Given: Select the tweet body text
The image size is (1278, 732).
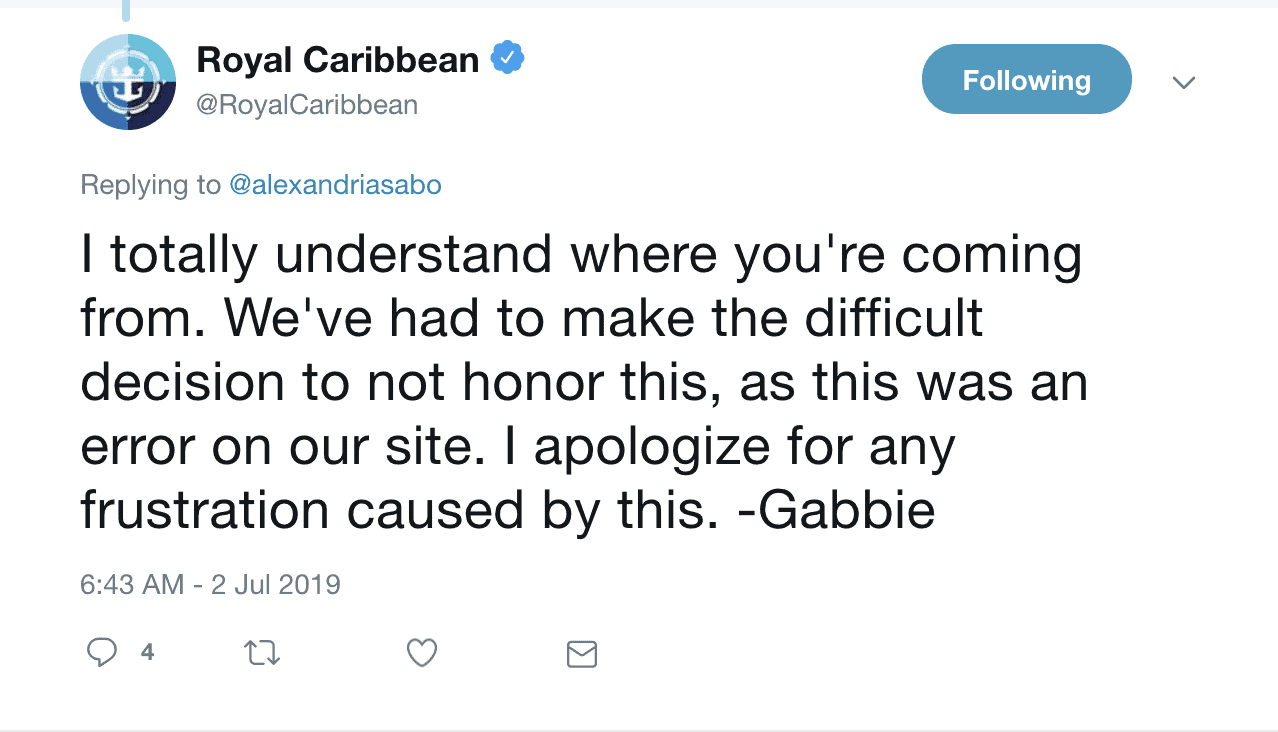Looking at the screenshot, I should click(584, 384).
